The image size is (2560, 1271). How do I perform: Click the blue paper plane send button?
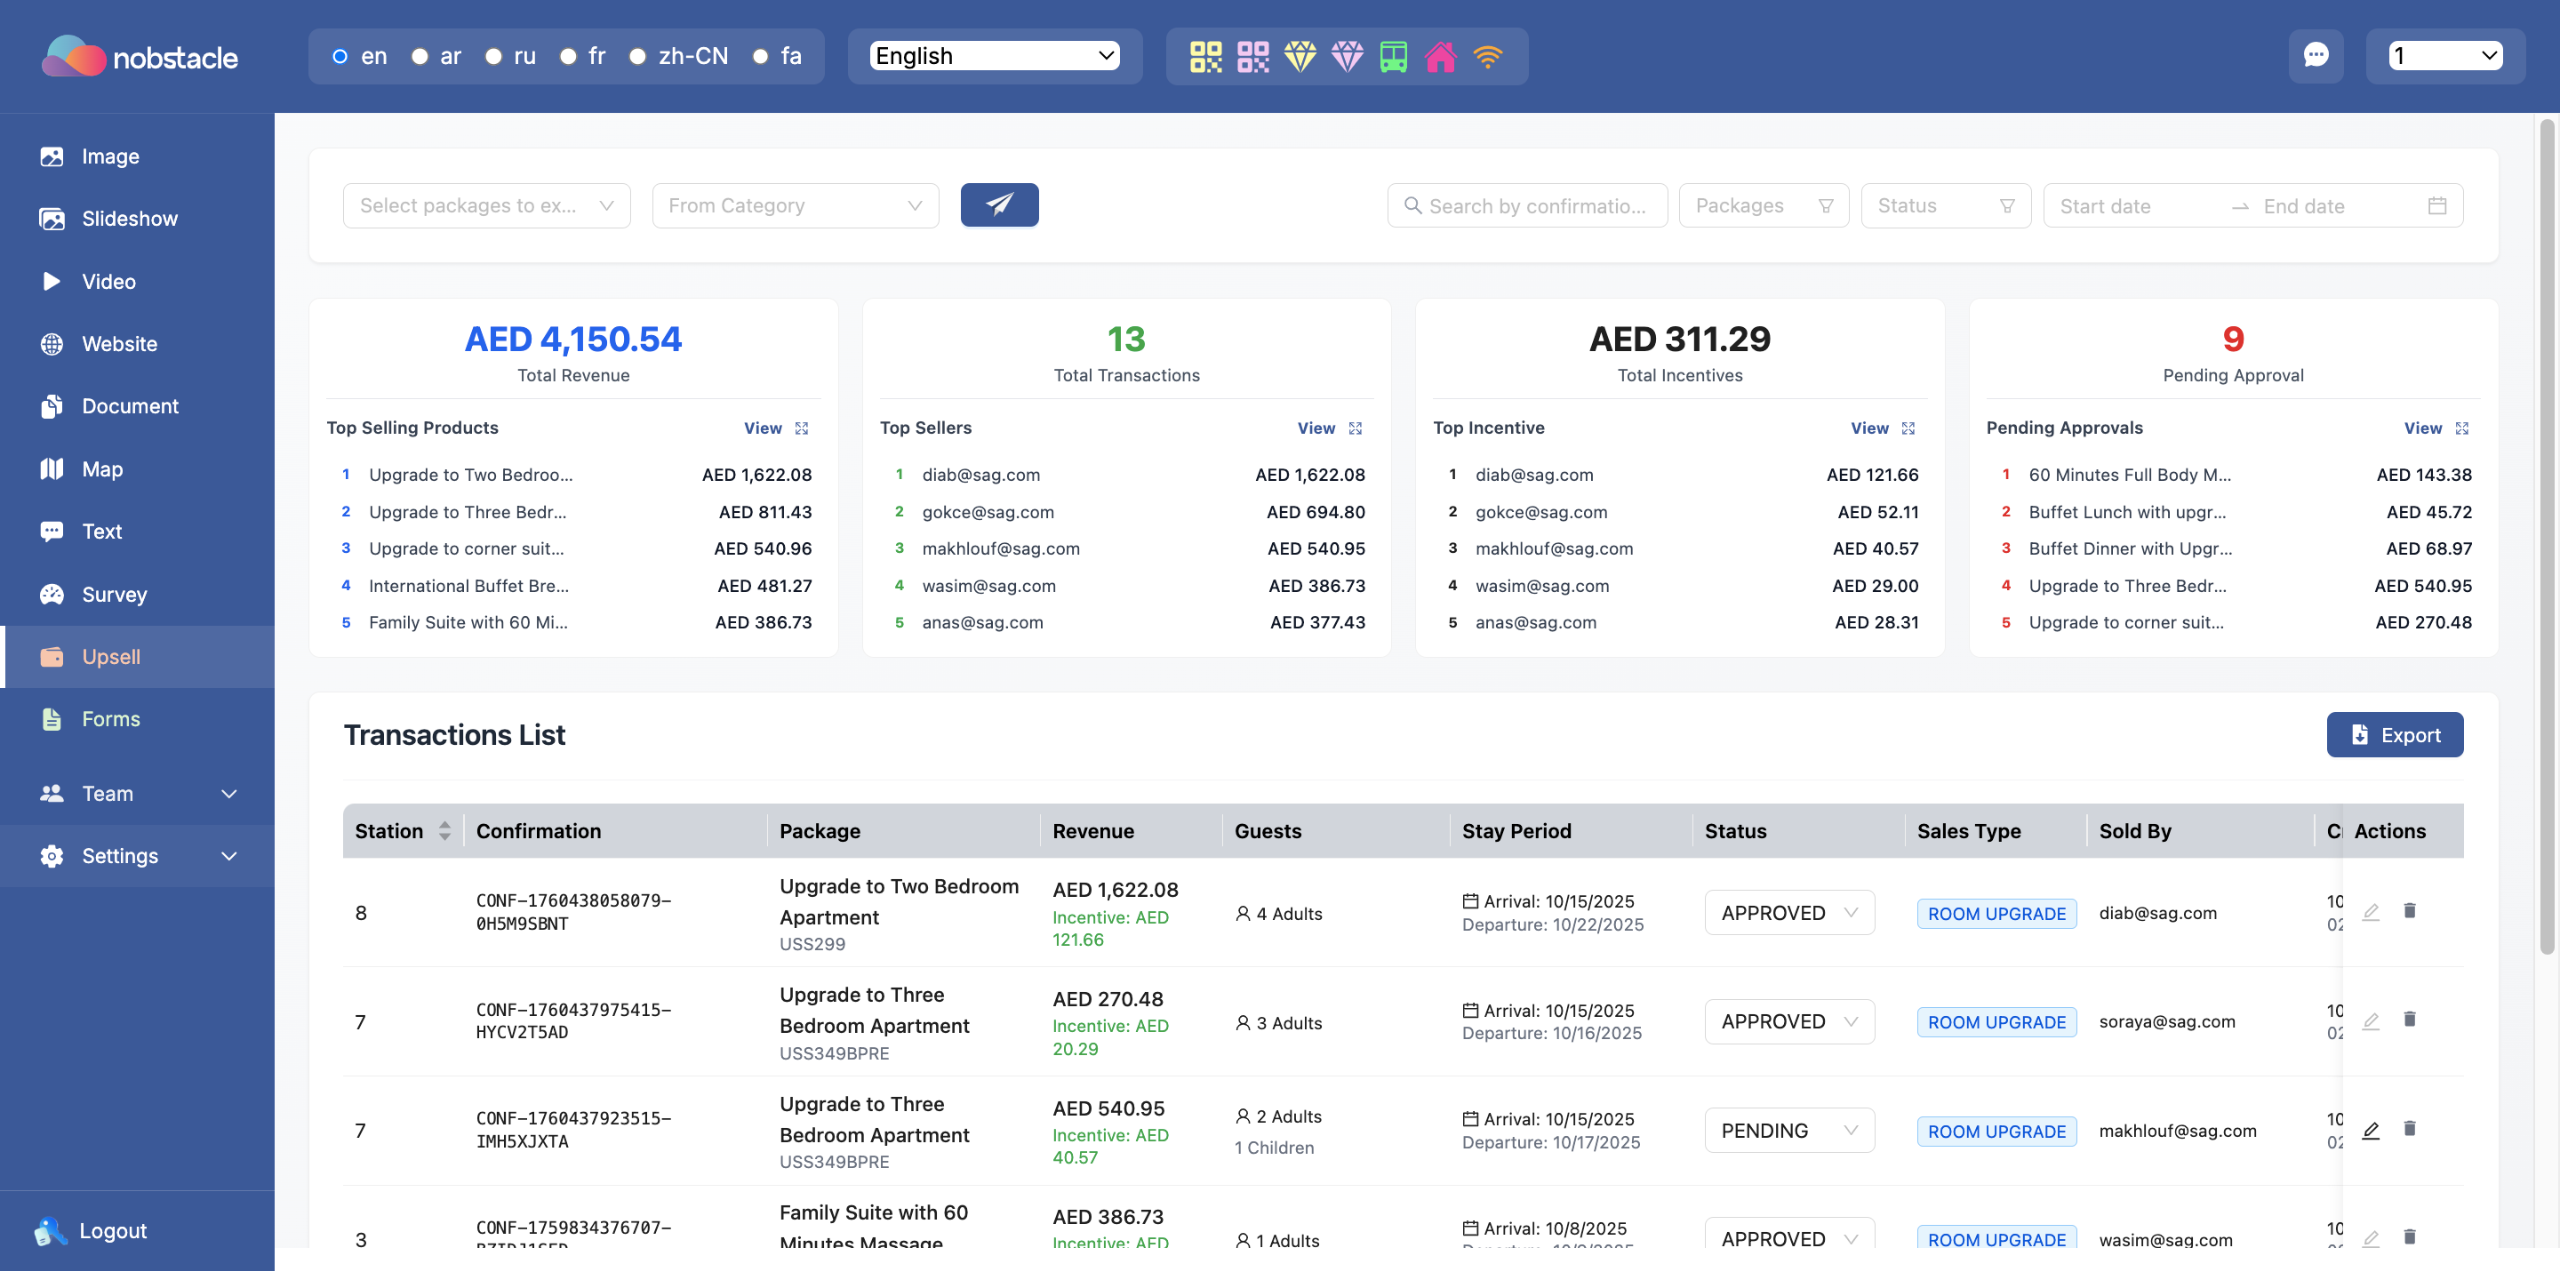pos(999,205)
